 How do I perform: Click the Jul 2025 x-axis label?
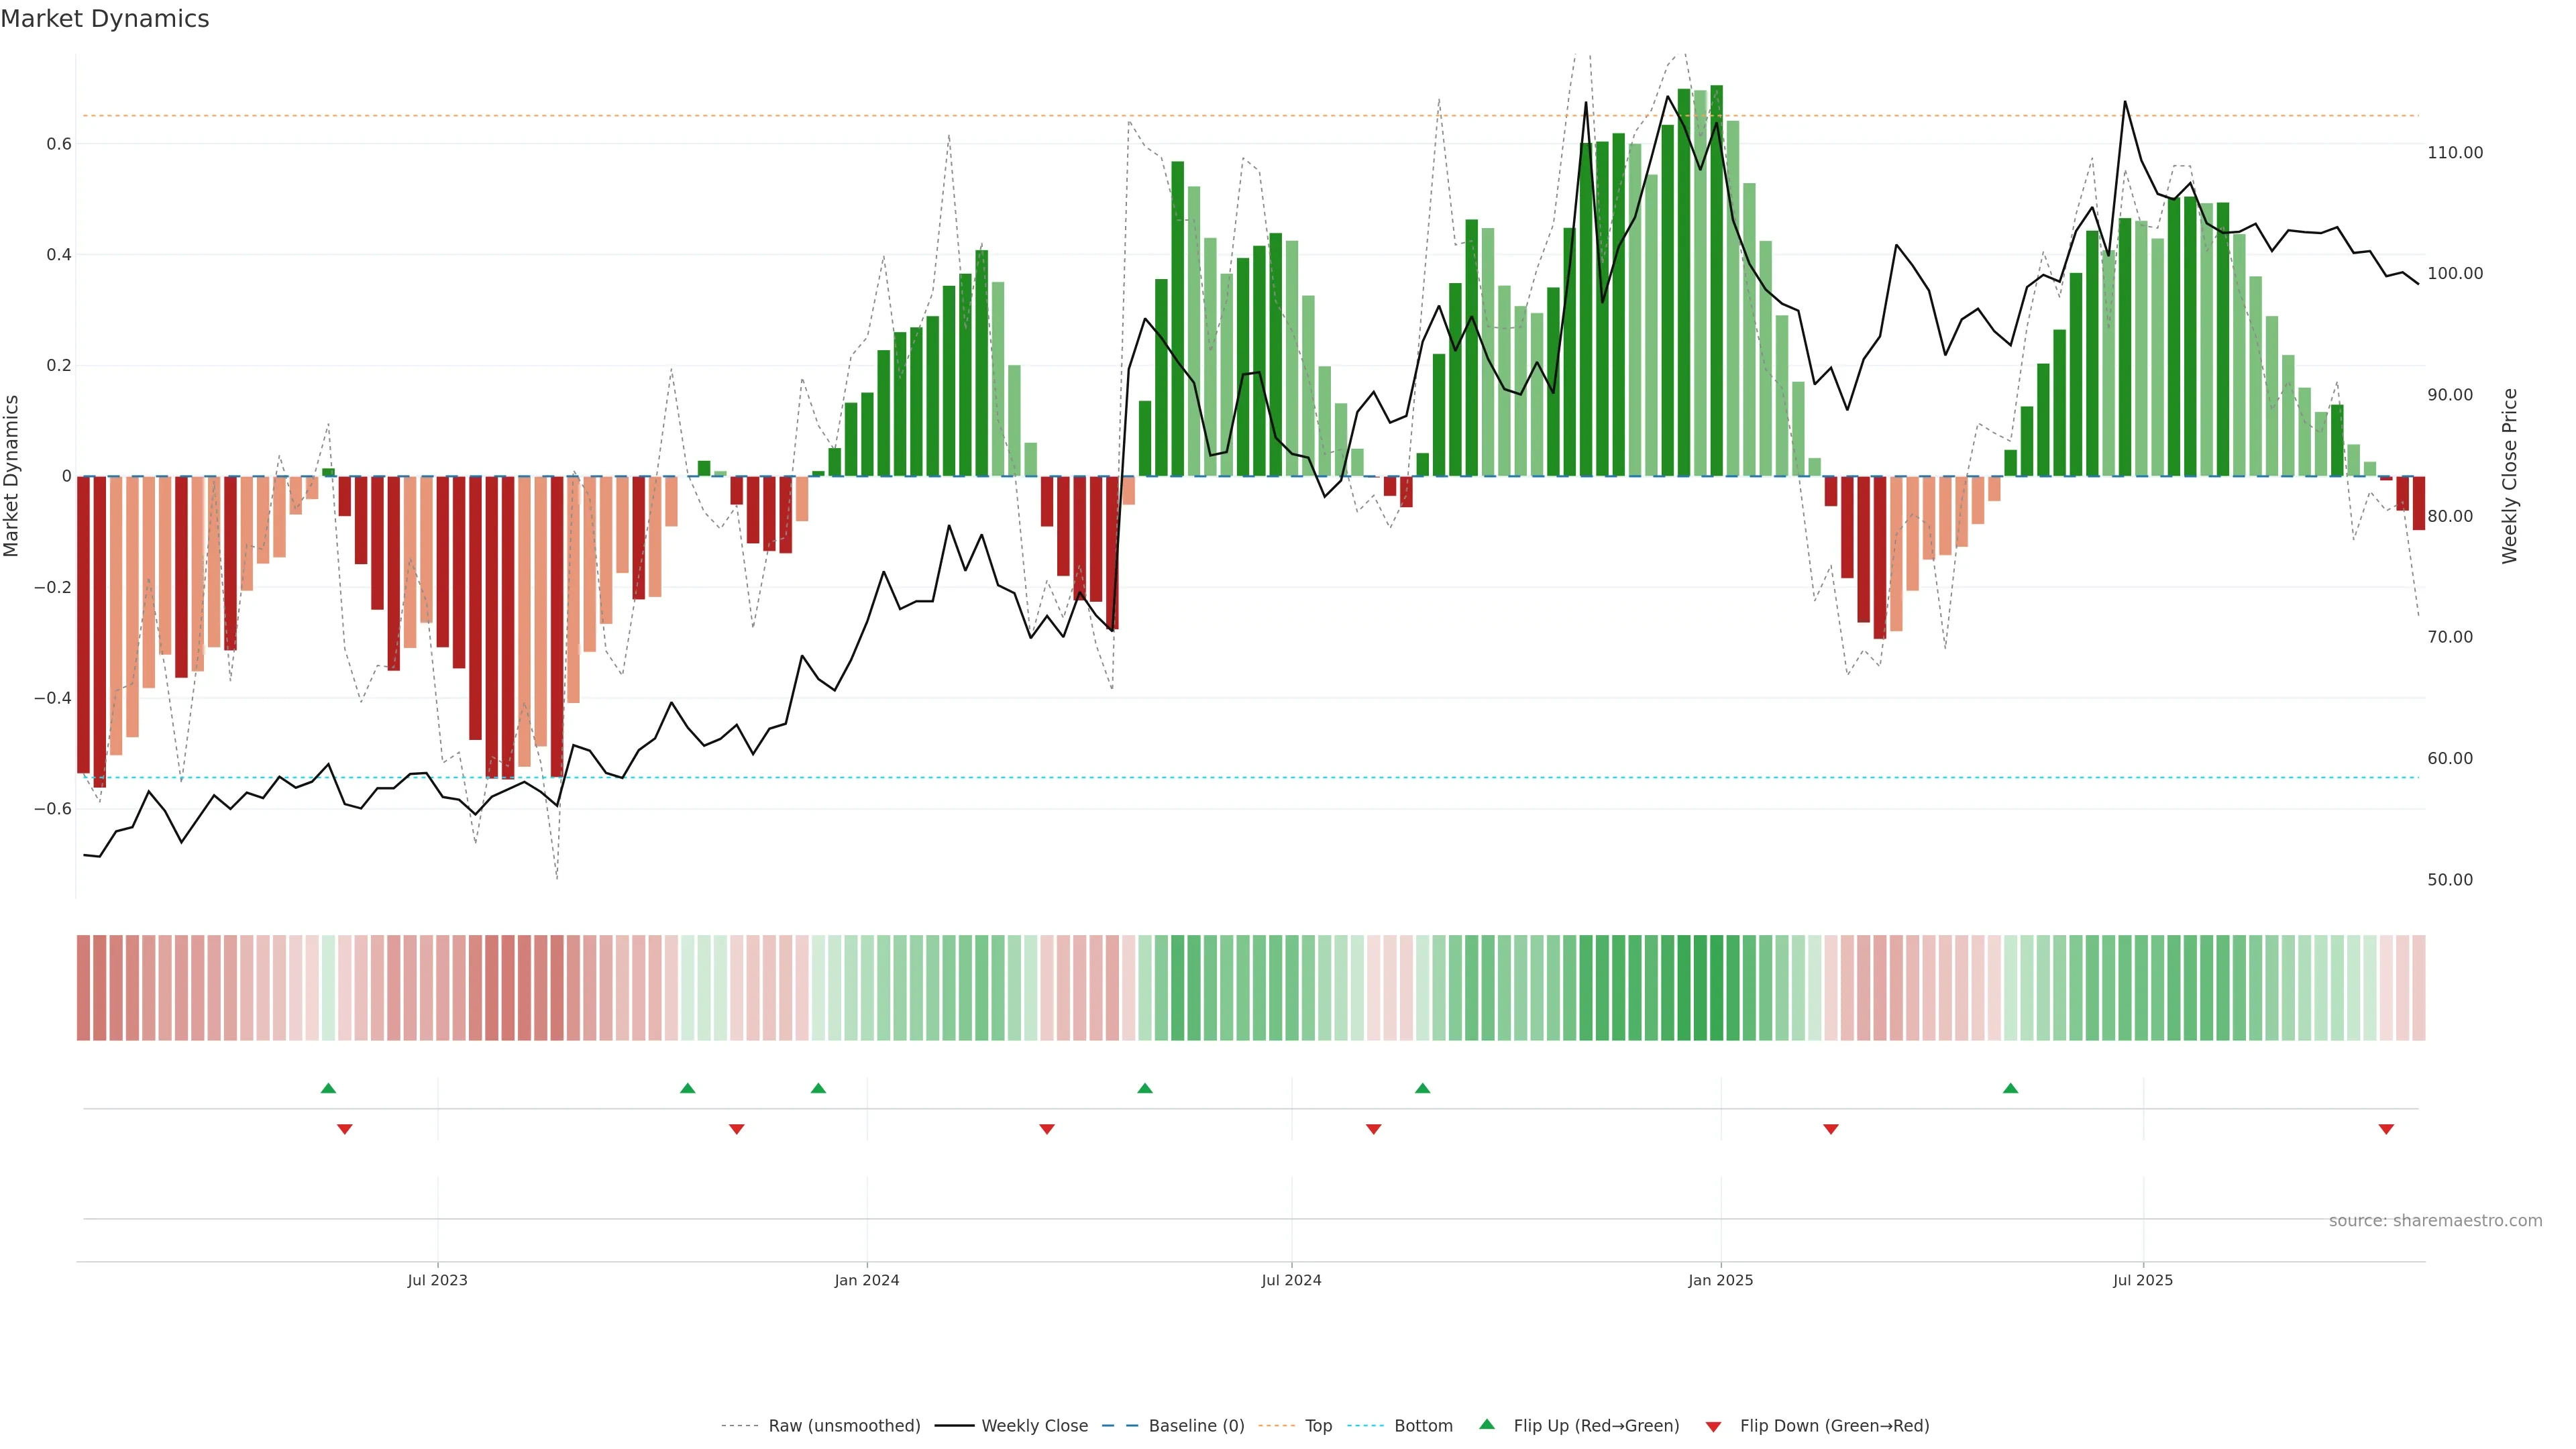[x=2142, y=1280]
